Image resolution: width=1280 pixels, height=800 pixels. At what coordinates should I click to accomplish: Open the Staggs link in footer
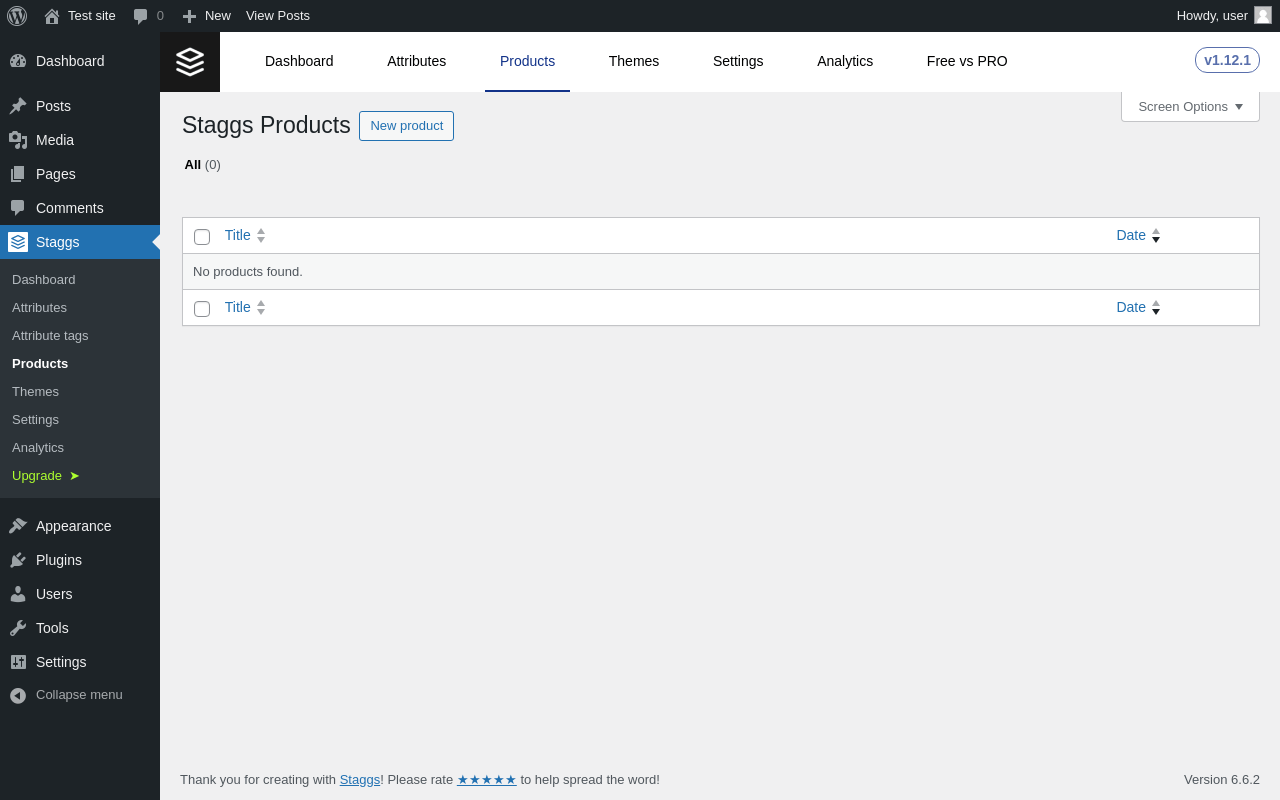(x=359, y=779)
